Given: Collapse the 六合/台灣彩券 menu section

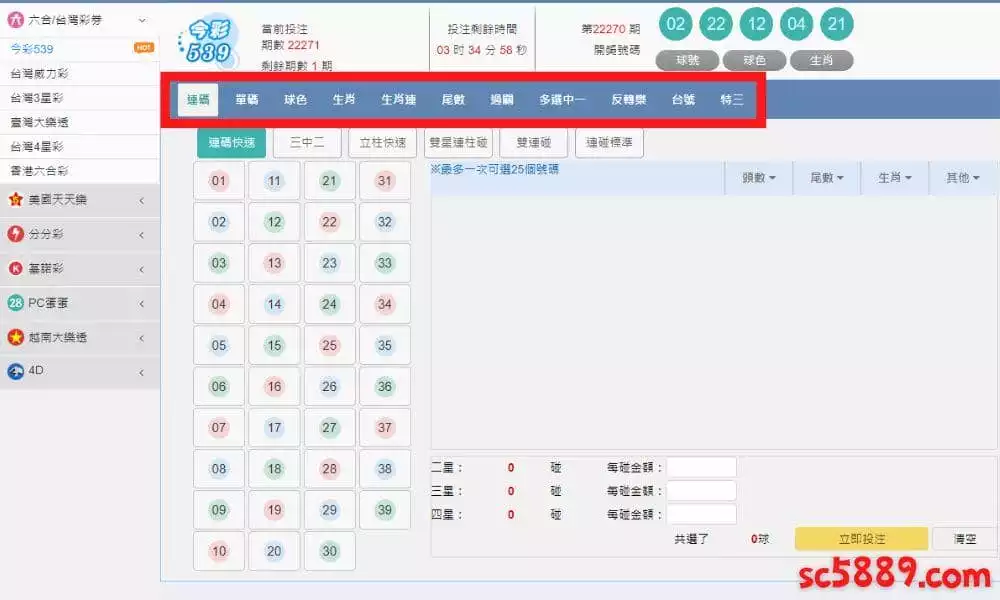Looking at the screenshot, I should (142, 20).
